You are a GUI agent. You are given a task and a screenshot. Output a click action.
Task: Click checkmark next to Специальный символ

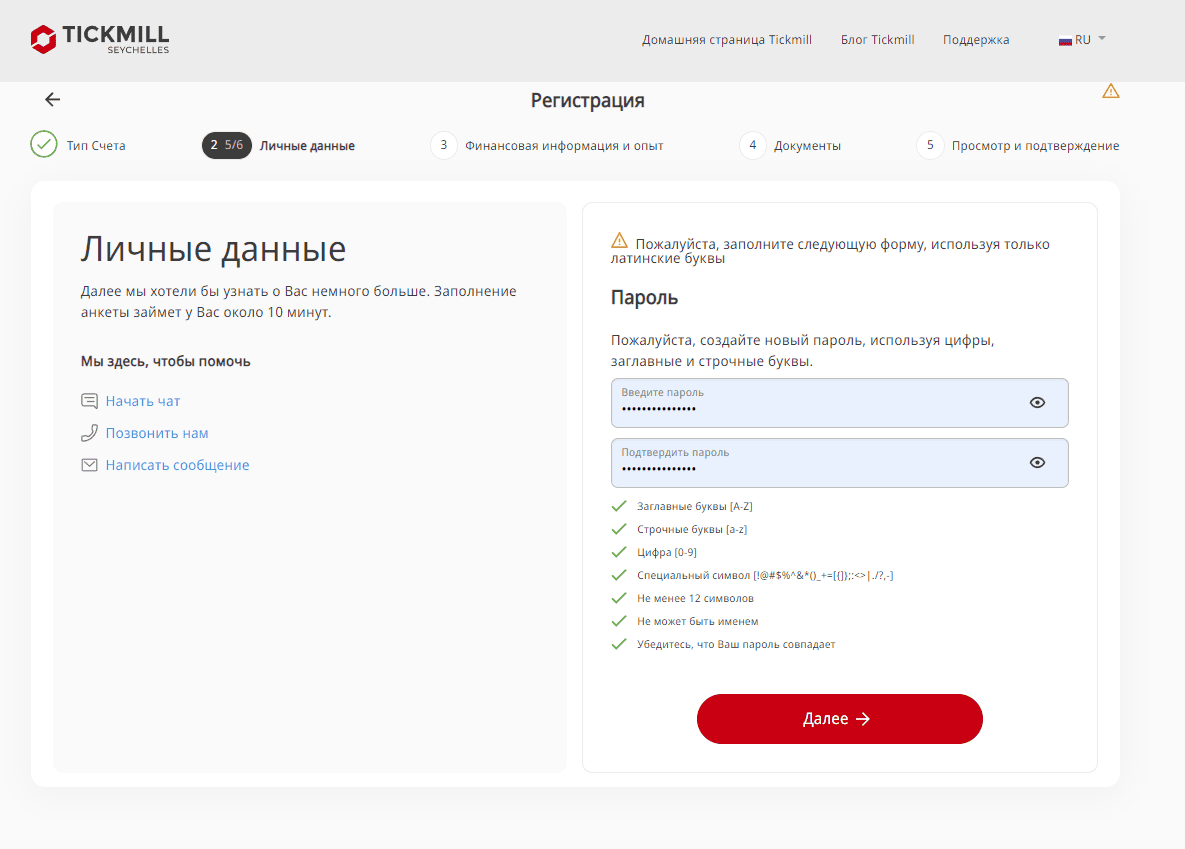pos(619,575)
